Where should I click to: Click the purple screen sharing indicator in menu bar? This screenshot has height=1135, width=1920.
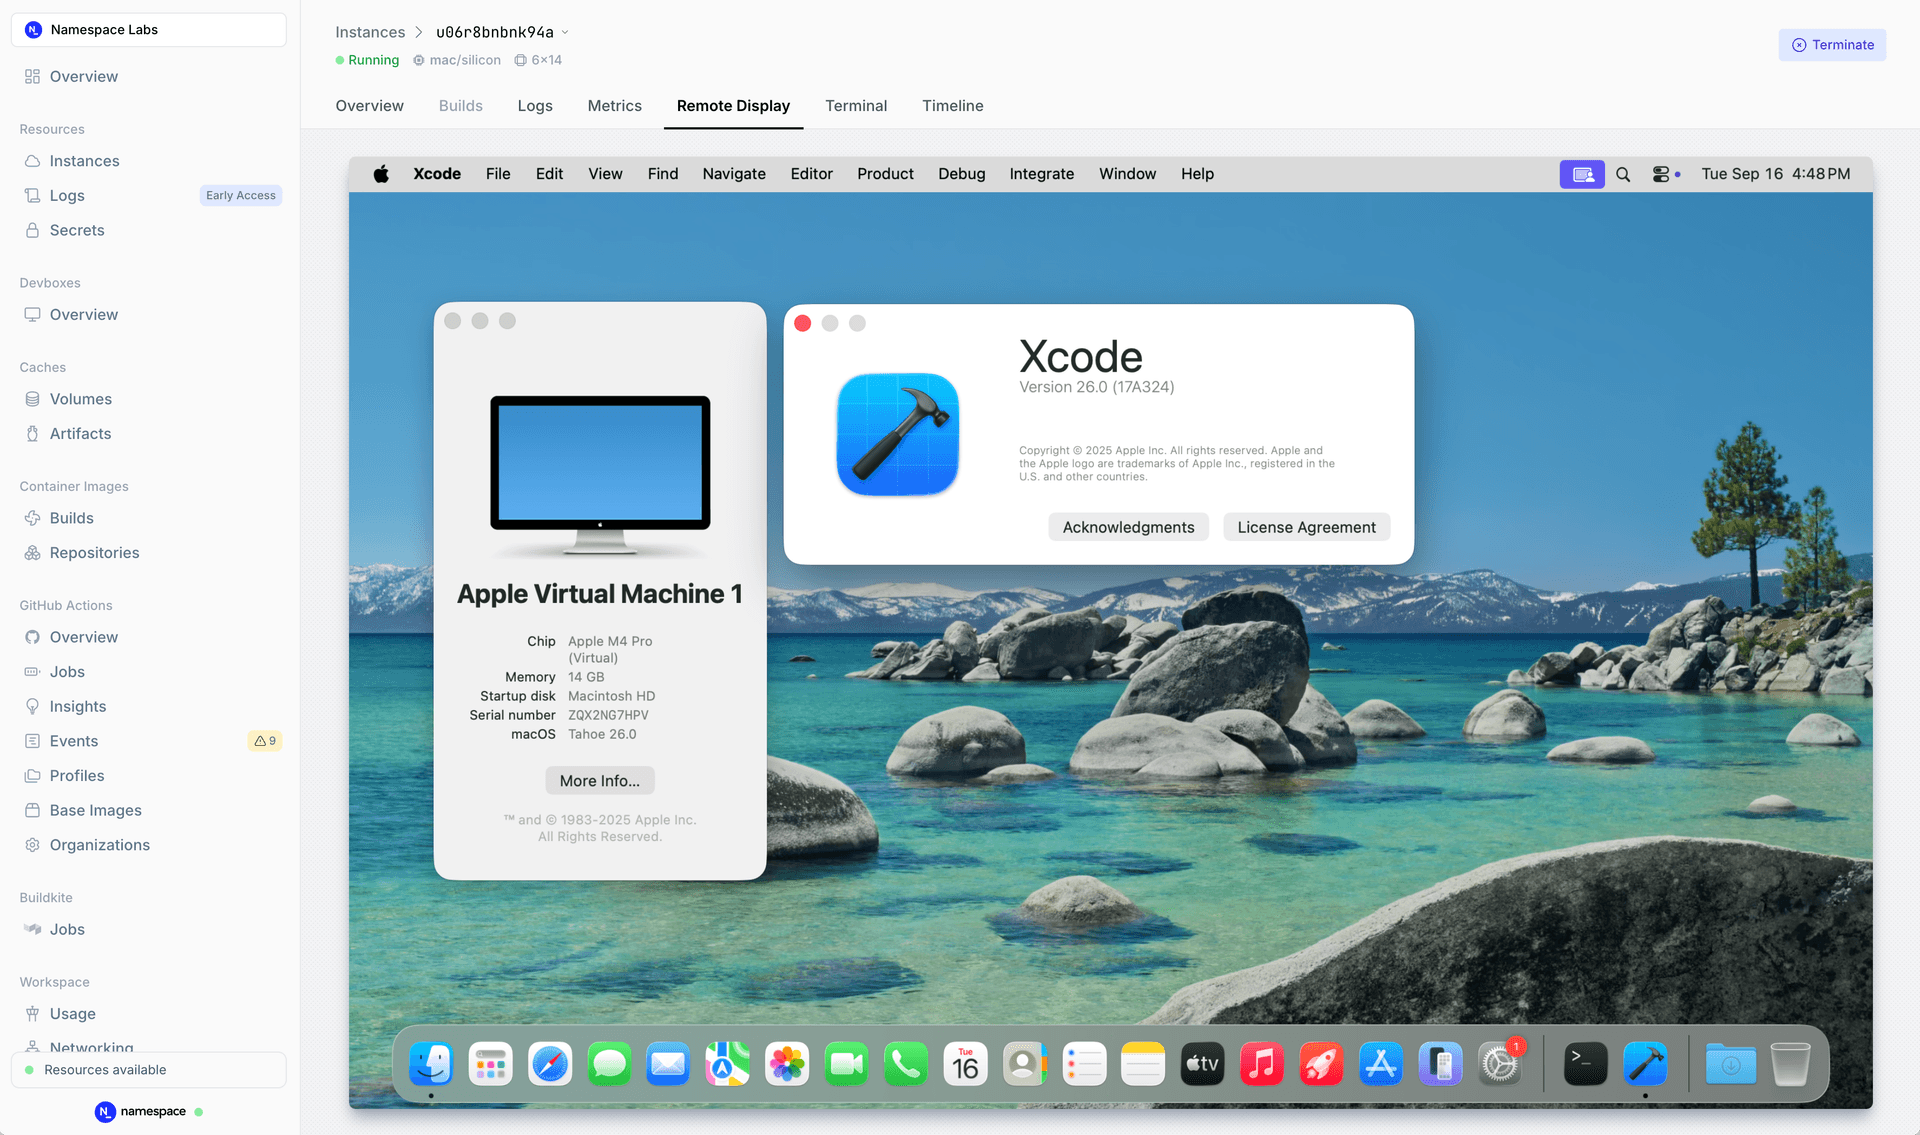pyautogui.click(x=1582, y=173)
